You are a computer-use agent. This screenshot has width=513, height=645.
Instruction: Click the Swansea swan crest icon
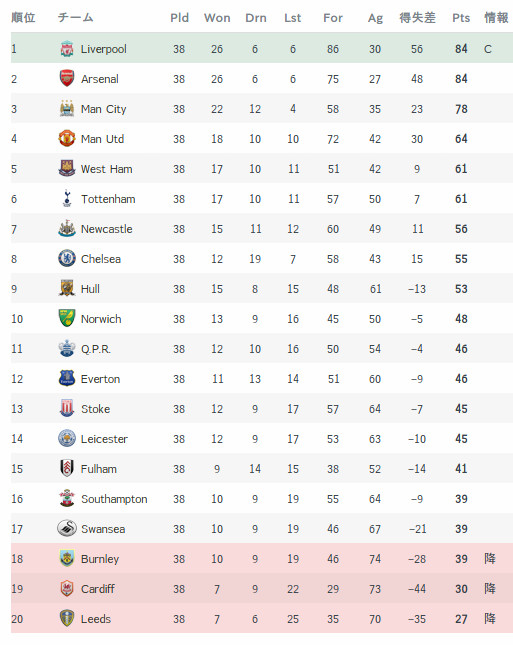[67, 529]
